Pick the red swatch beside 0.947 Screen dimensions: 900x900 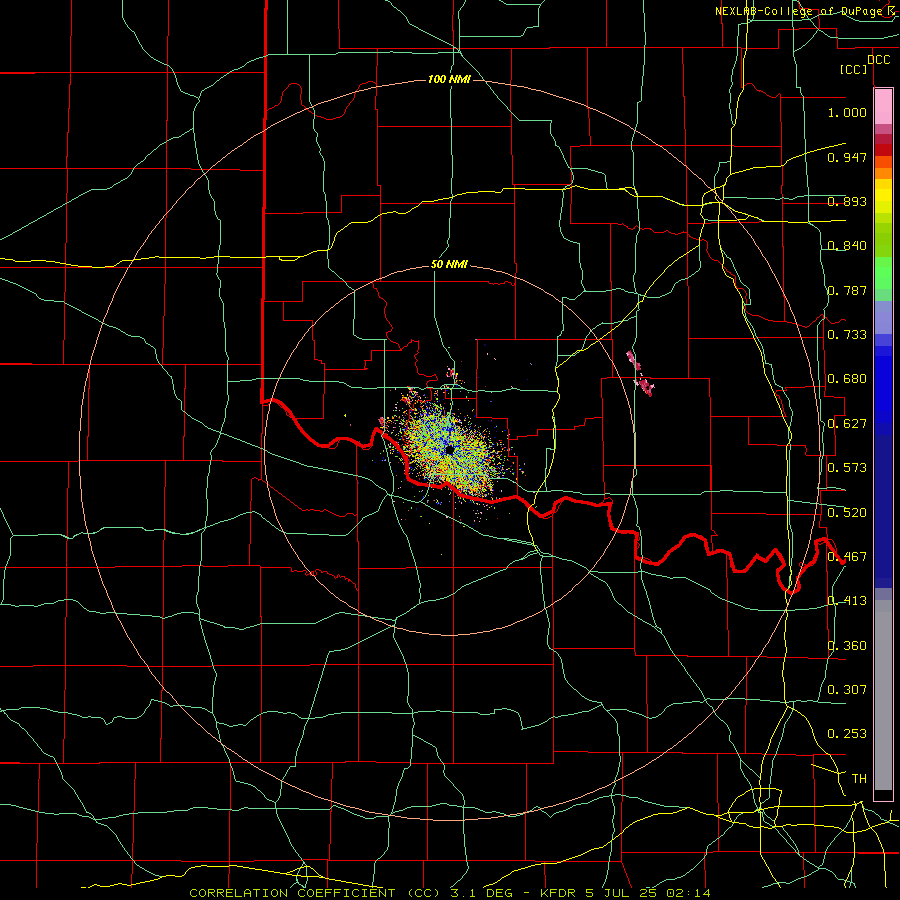point(883,150)
